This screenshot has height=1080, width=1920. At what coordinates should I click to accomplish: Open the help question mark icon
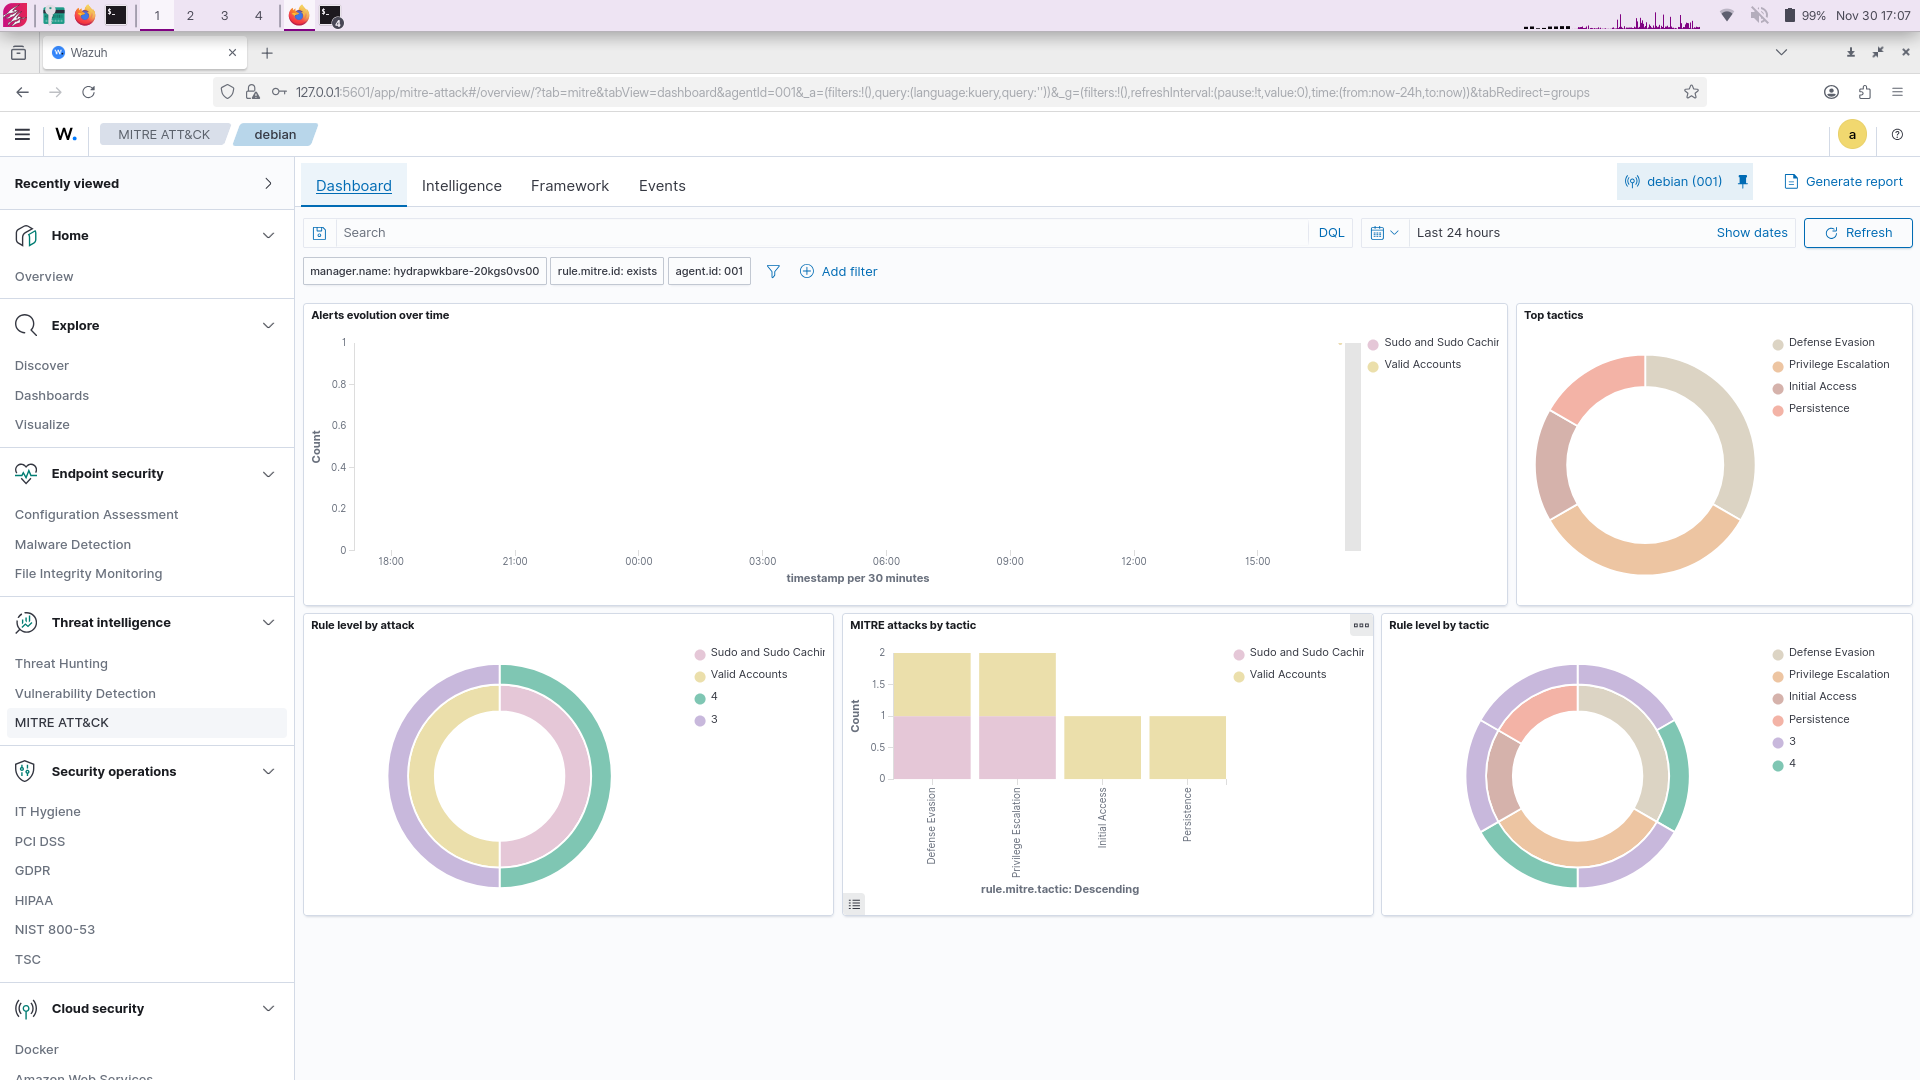1897,134
